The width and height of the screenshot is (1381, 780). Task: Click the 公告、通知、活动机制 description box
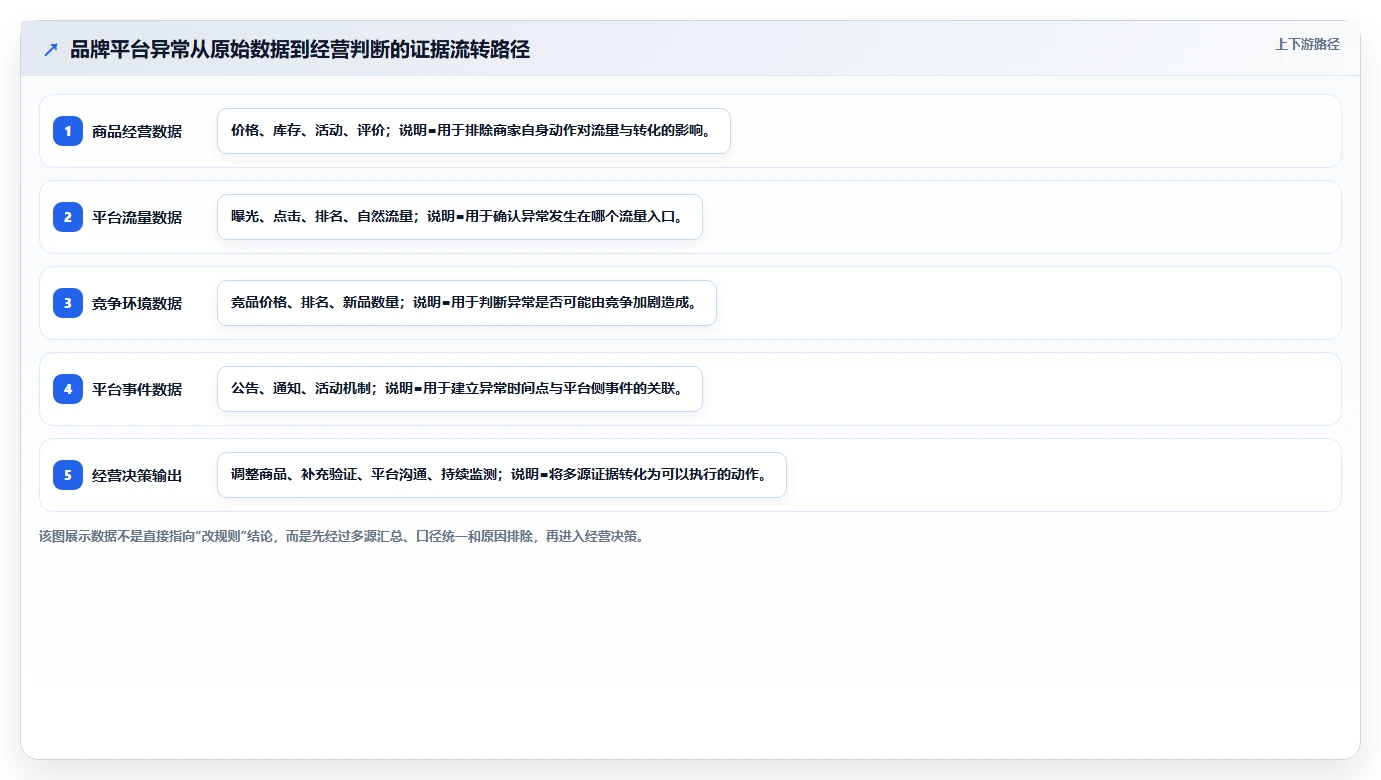pyautogui.click(x=460, y=389)
